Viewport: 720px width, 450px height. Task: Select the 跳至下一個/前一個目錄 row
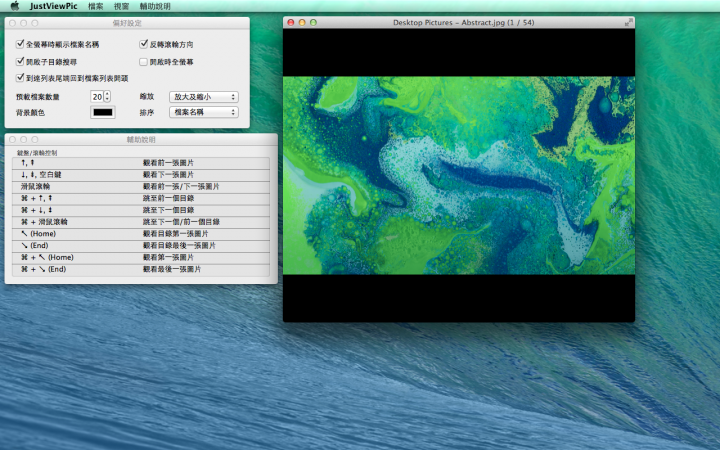click(141, 222)
